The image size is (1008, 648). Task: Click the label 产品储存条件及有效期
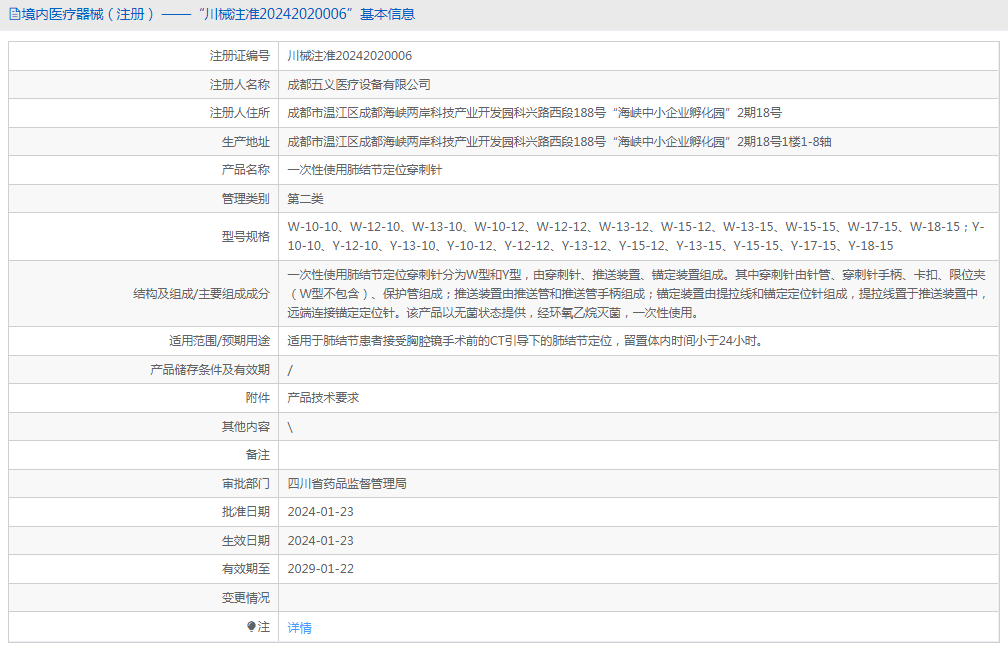[x=210, y=370]
